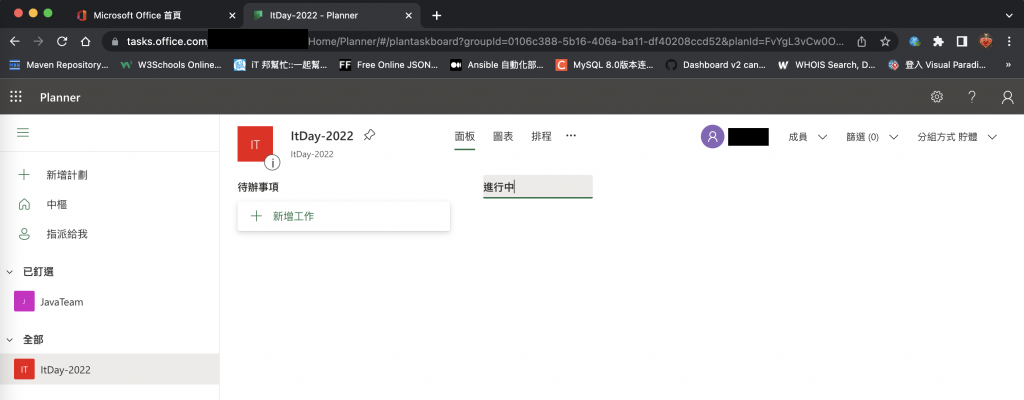
Task: Open the more options ellipsis menu
Action: 571,136
